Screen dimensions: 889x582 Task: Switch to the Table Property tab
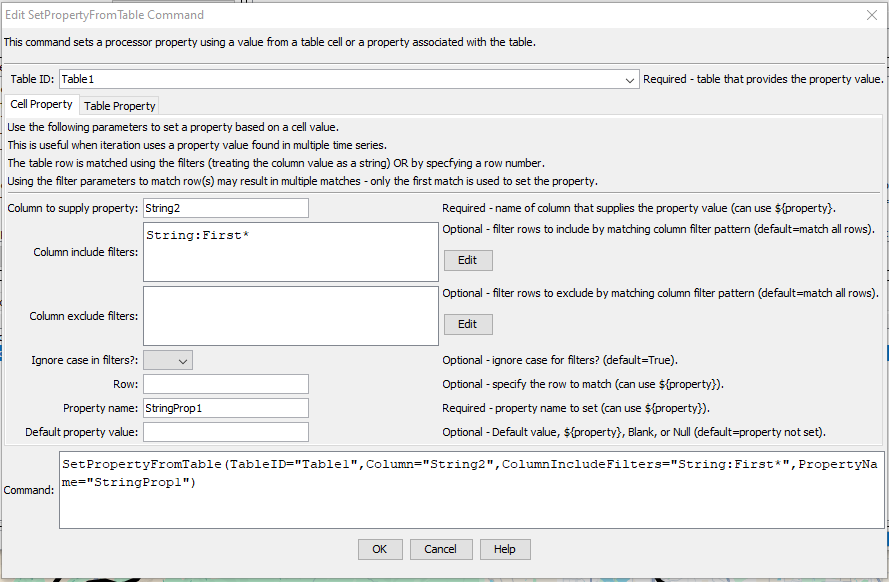[119, 106]
